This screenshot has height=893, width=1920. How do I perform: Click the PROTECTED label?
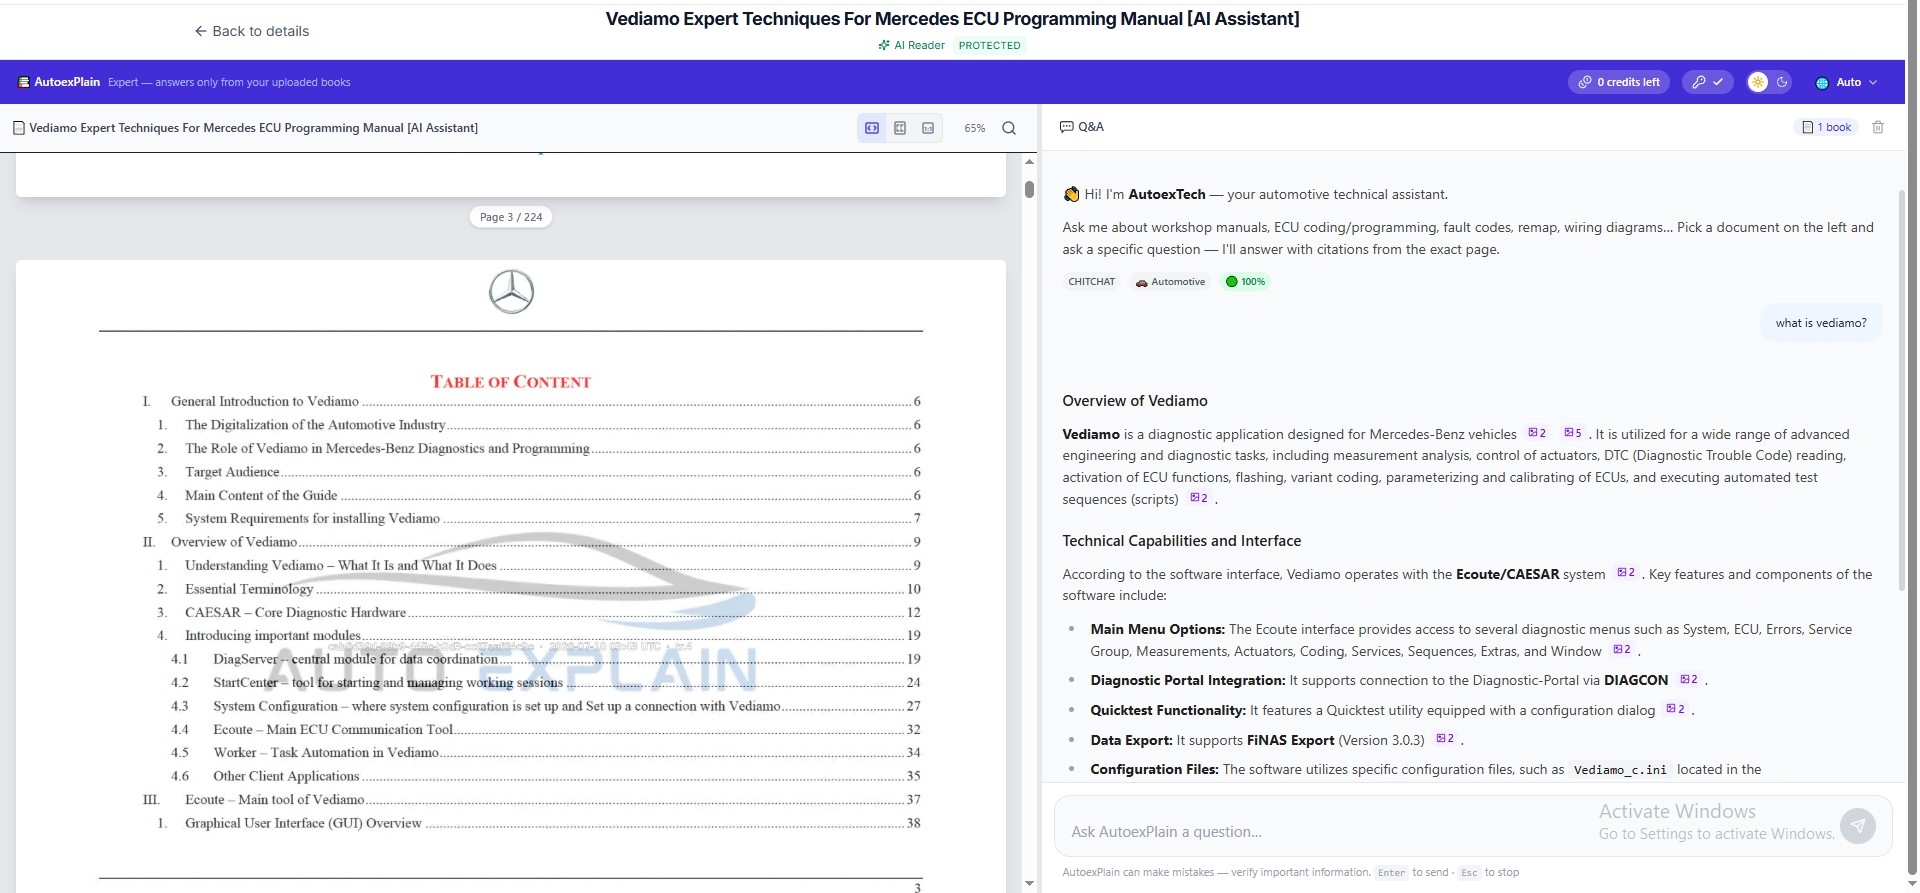pyautogui.click(x=989, y=45)
